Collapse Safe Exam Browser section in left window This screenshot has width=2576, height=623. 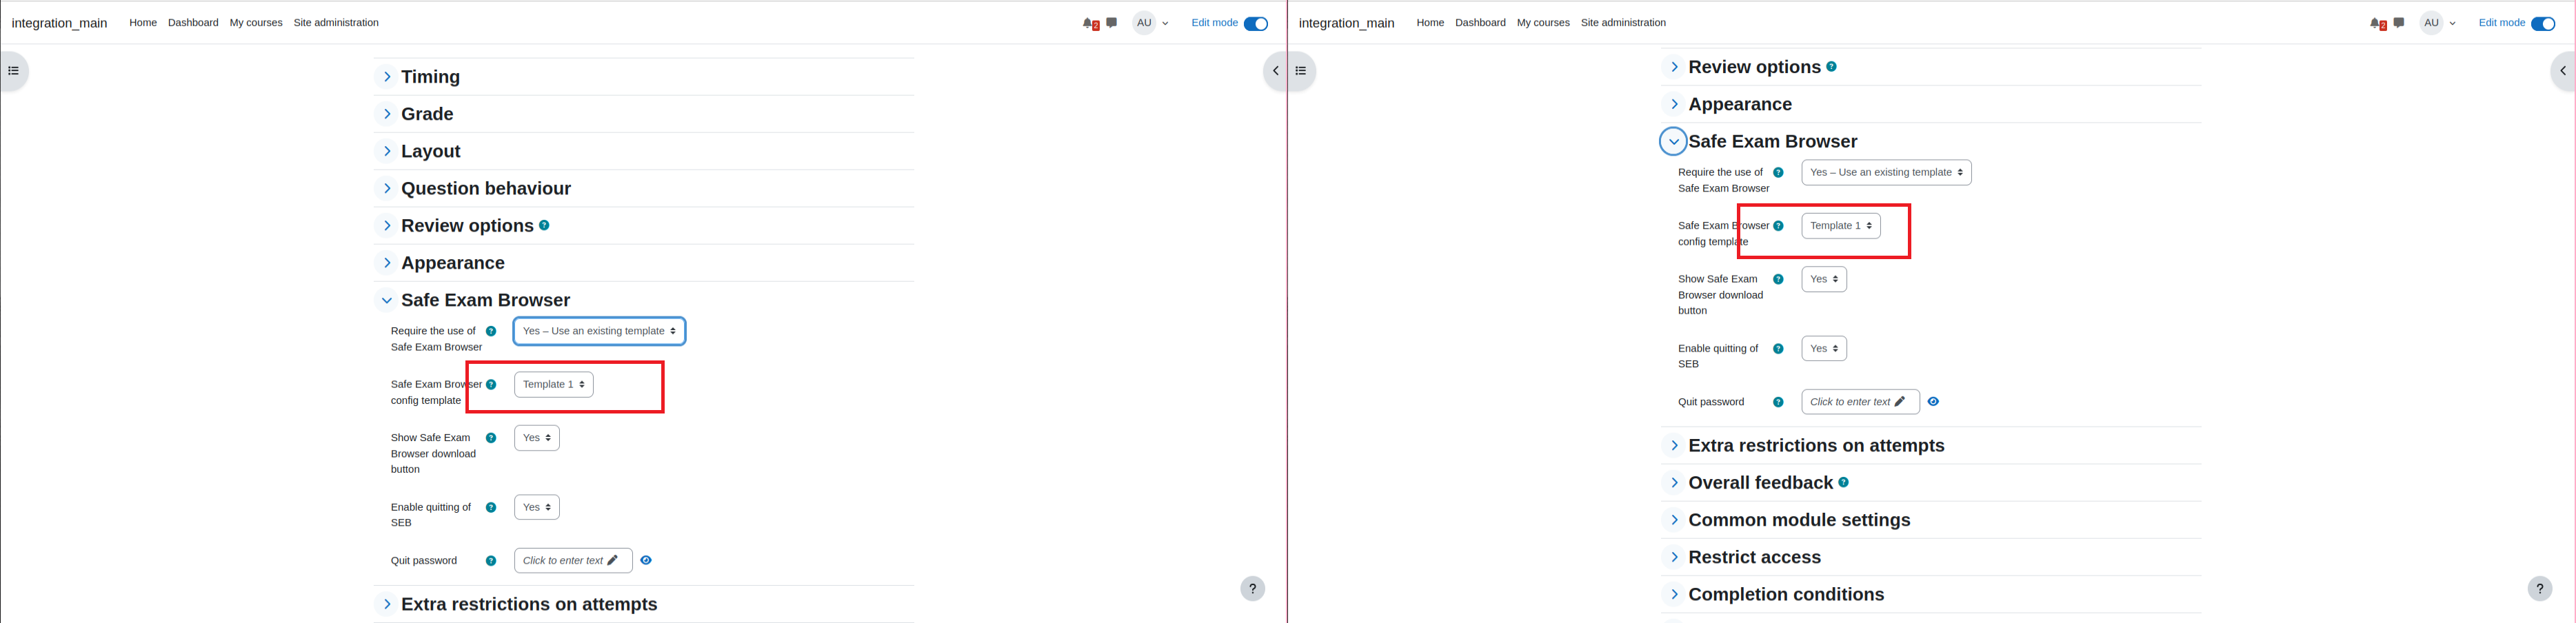click(x=387, y=300)
